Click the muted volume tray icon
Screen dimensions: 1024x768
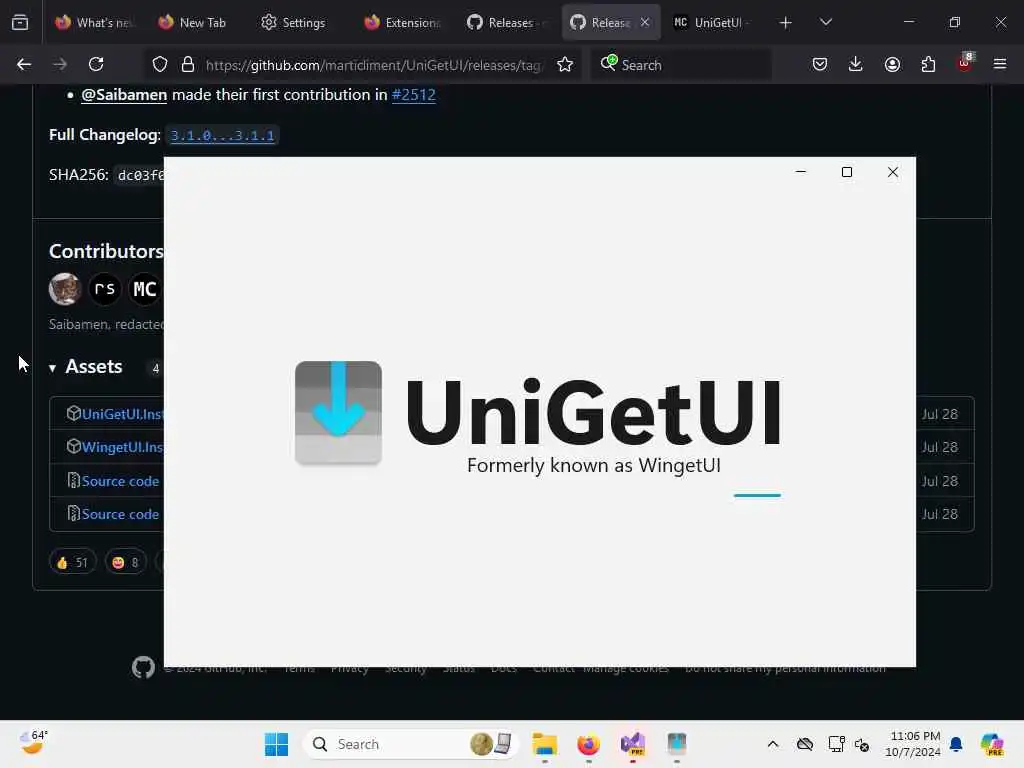pos(862,744)
